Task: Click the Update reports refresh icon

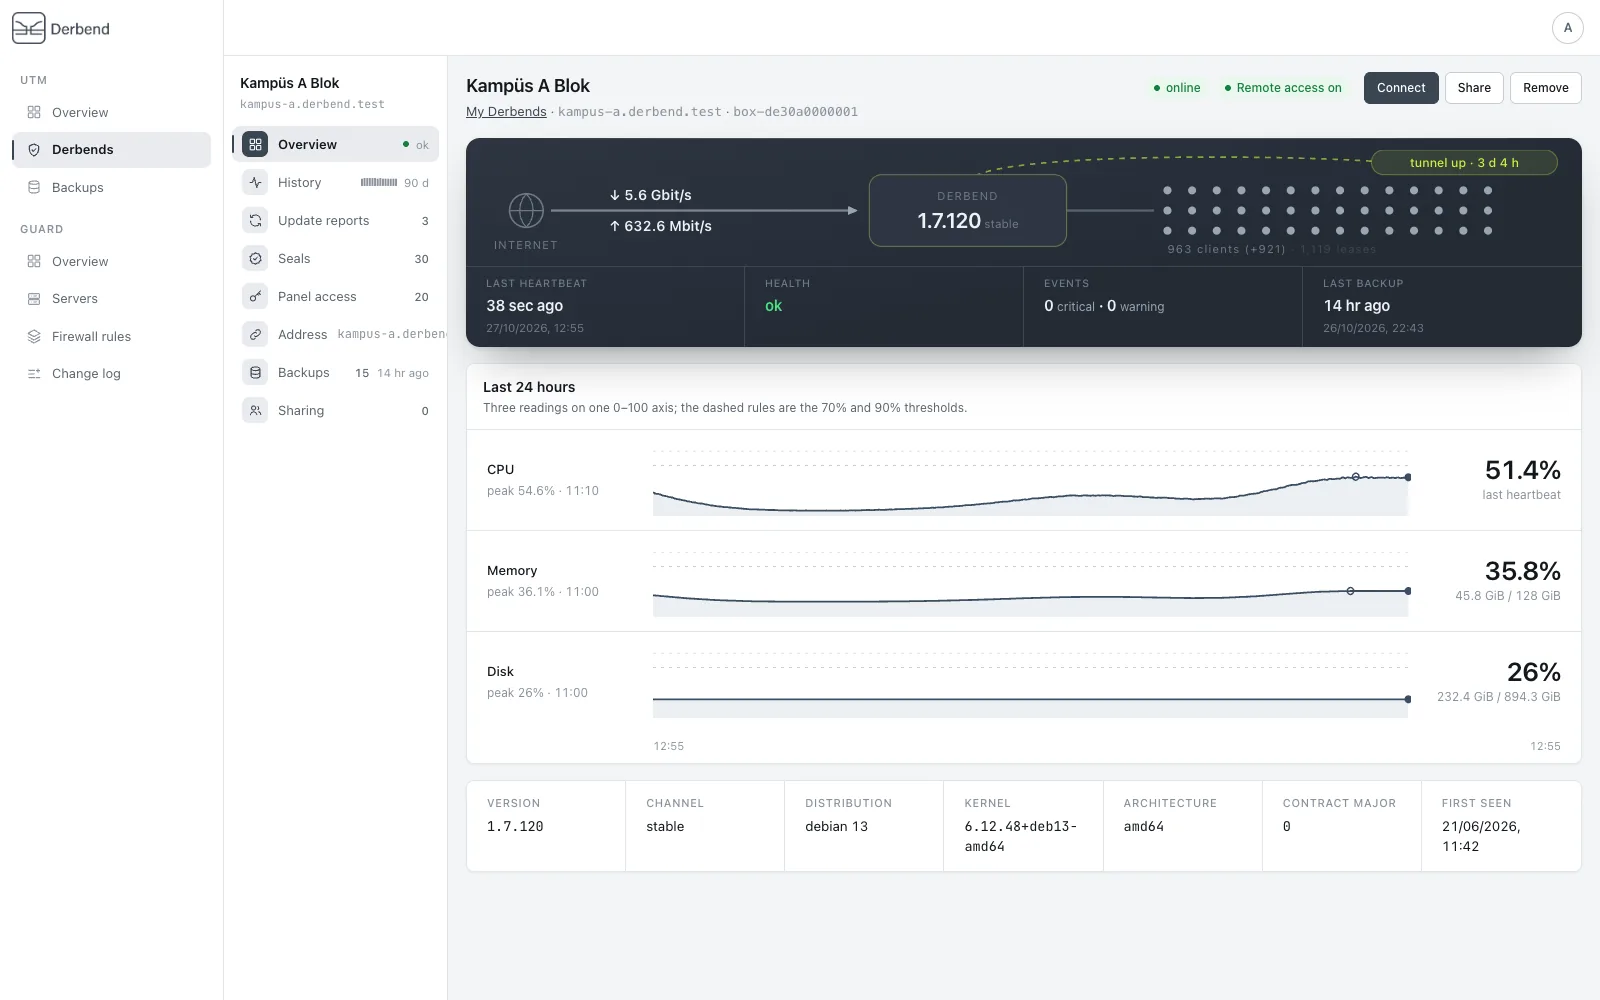Action: tap(255, 220)
